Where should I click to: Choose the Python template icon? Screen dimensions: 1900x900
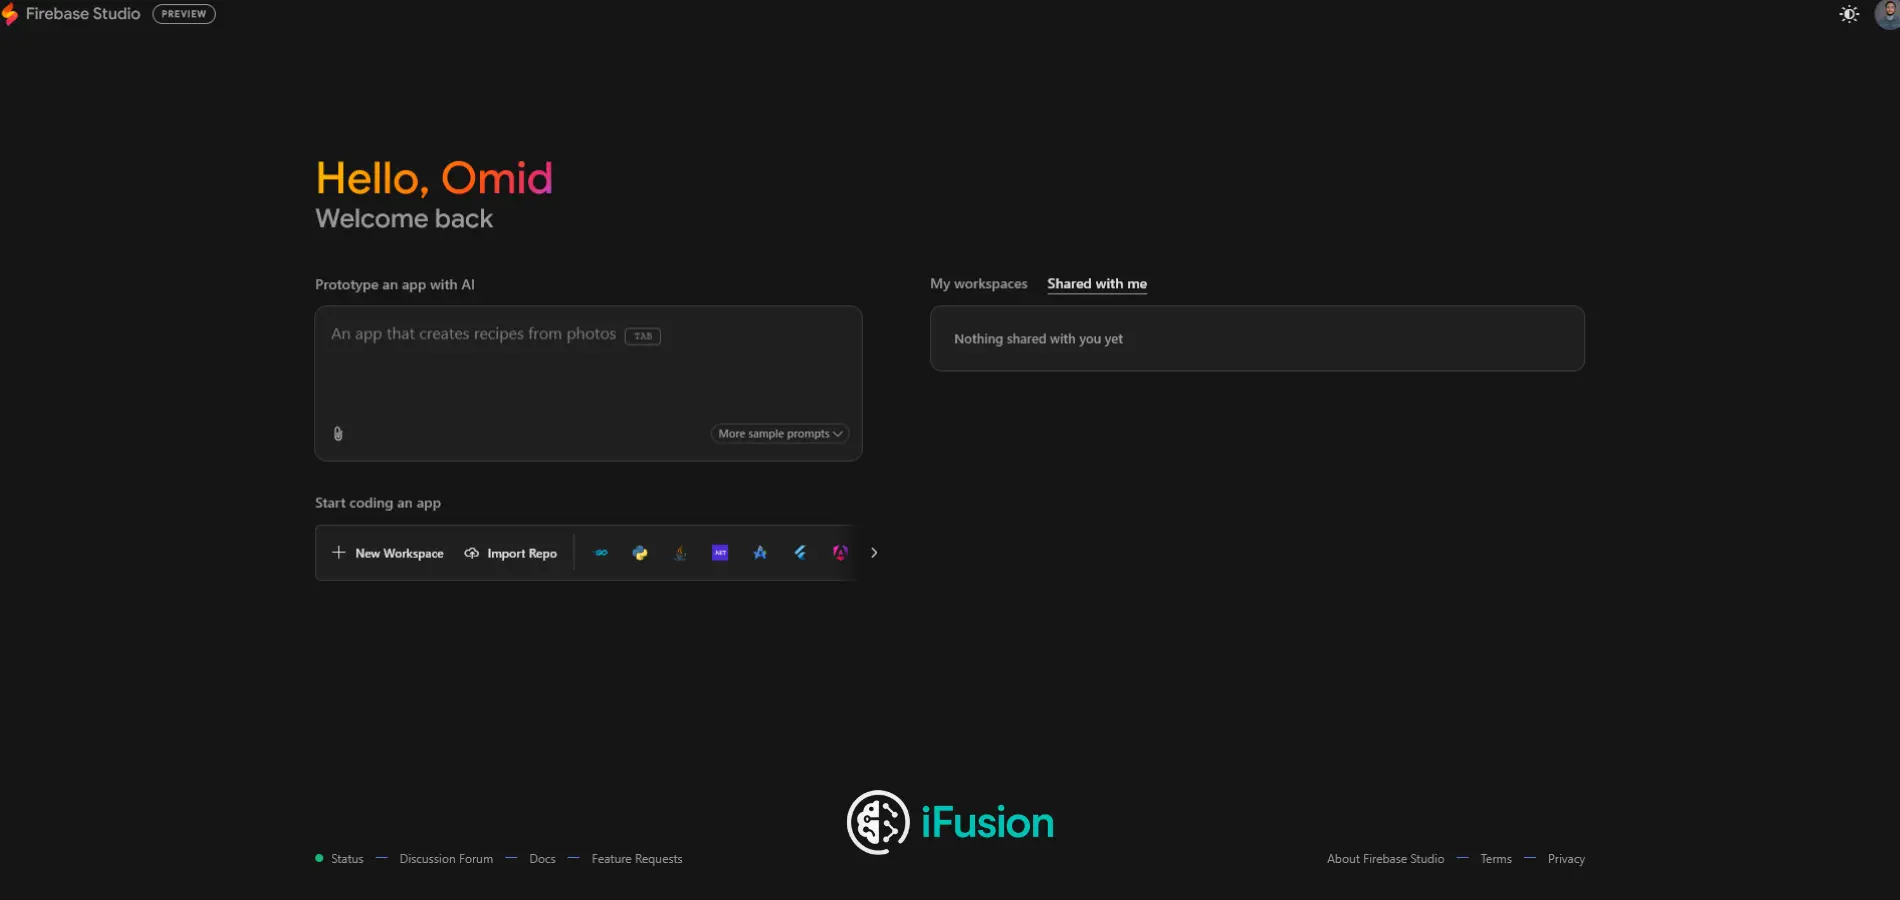pos(640,553)
